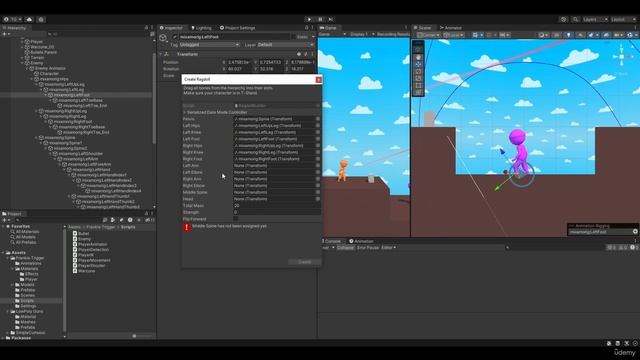Switch to the Scene tab
Screen dimensions: 640x360
click(x=422, y=28)
